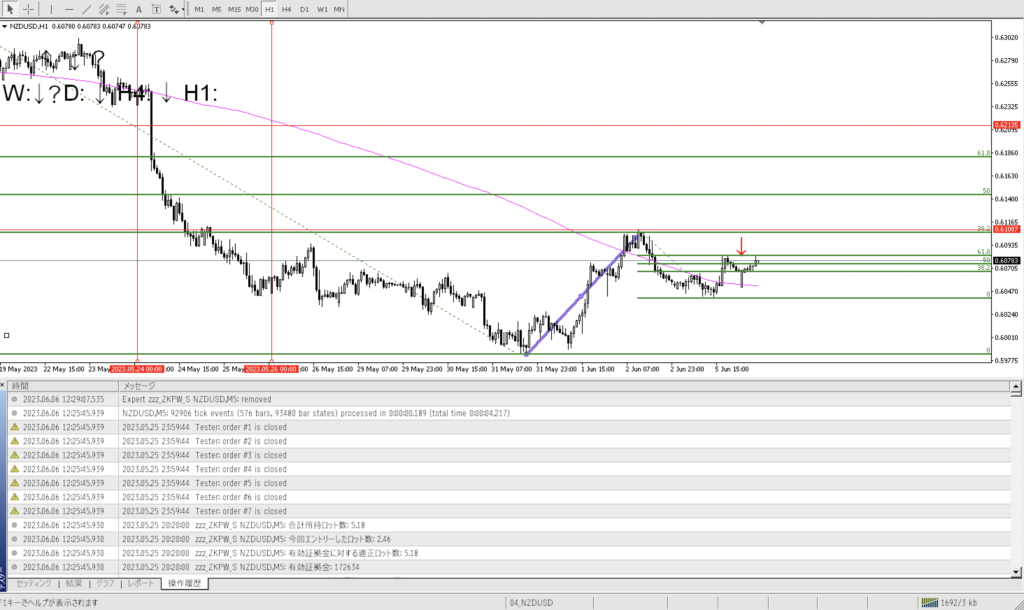This screenshot has width=1024, height=610.
Task: Select the arrow cursor tool
Action: click(x=9, y=9)
